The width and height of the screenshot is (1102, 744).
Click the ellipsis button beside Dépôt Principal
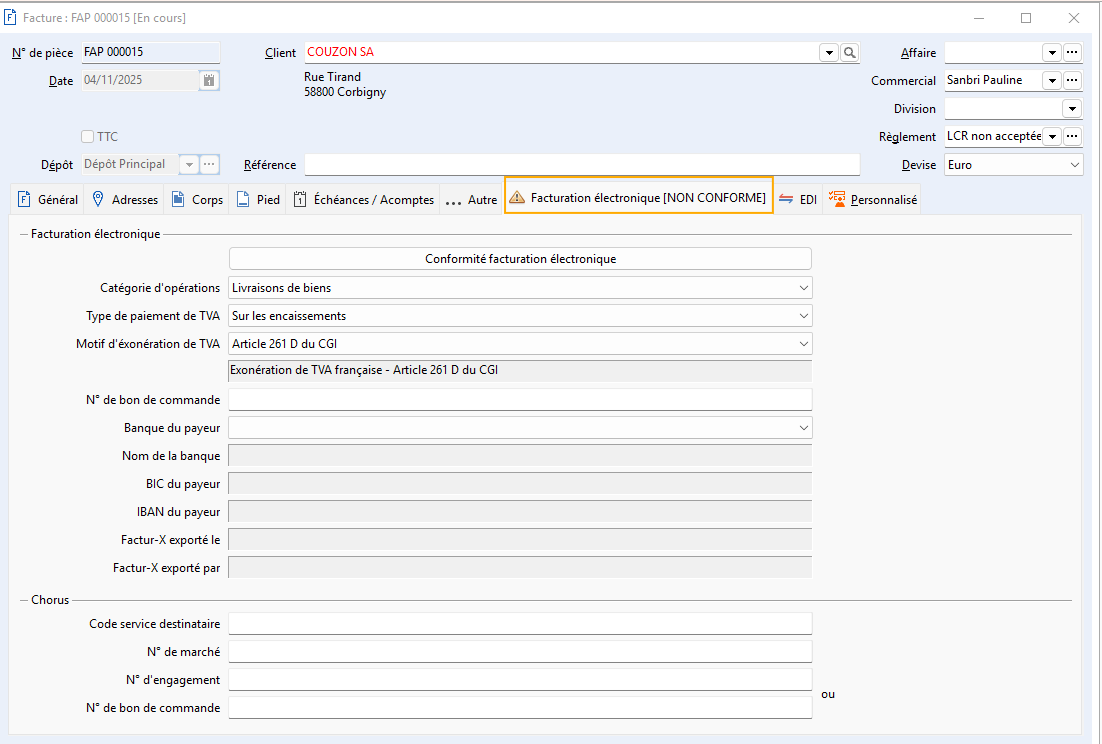coord(209,164)
